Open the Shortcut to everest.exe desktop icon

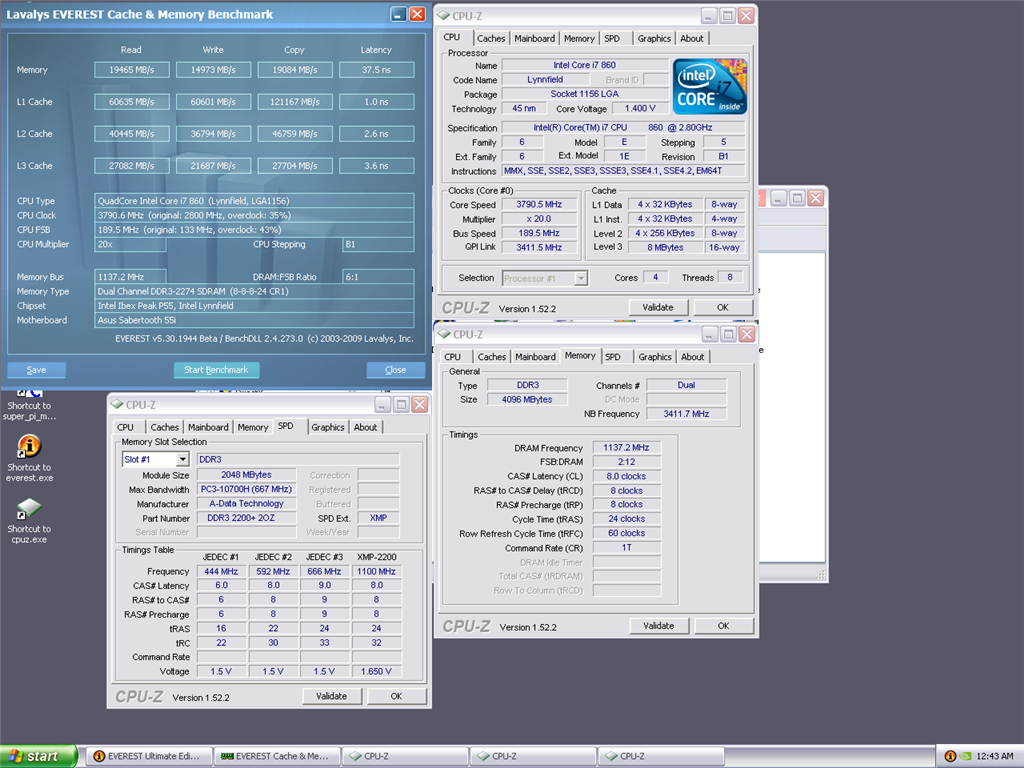click(29, 446)
